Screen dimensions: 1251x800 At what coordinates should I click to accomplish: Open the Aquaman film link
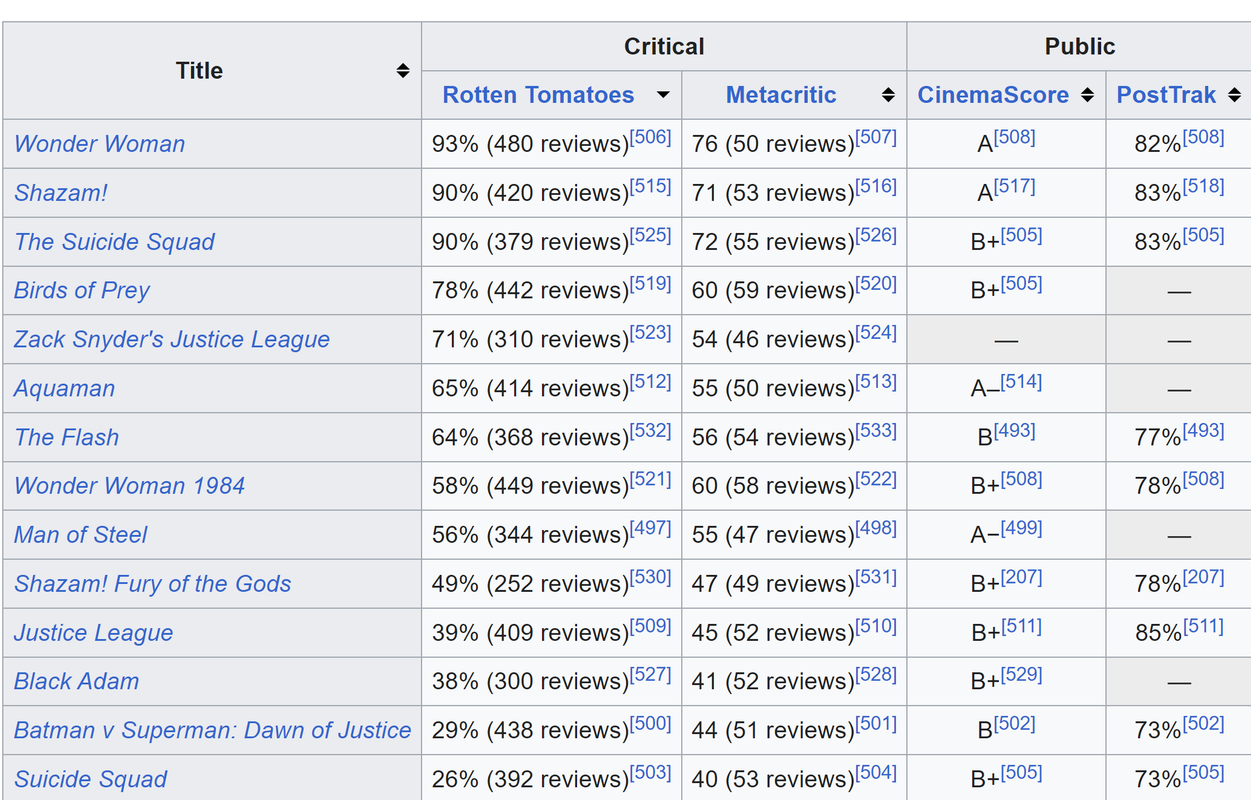64,389
